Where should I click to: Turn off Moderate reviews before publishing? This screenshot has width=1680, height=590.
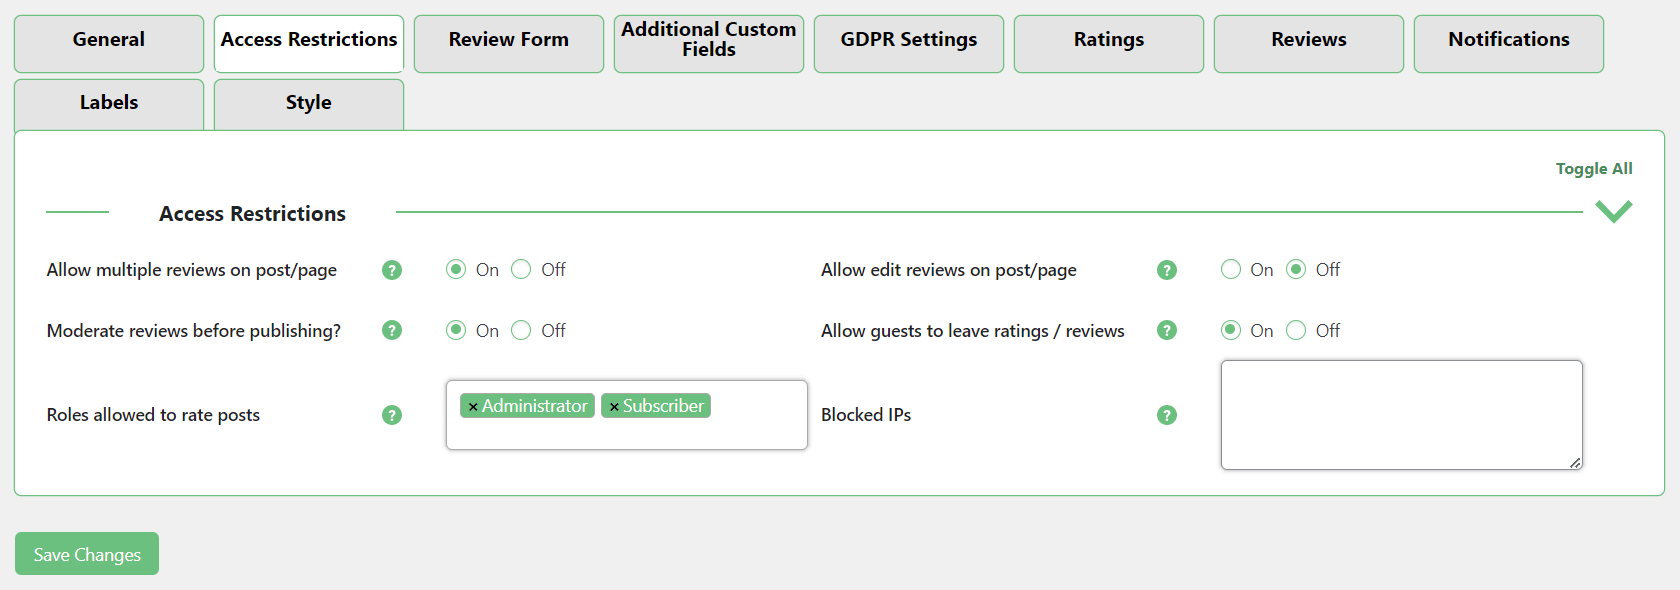click(521, 330)
